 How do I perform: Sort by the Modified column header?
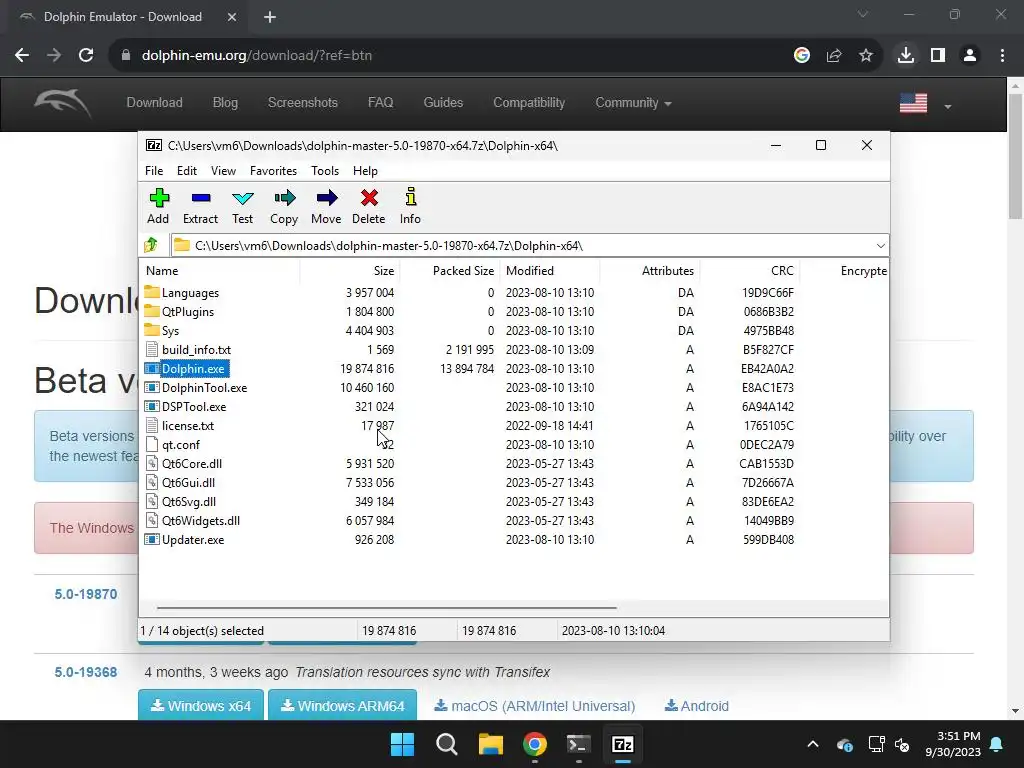coord(550,270)
